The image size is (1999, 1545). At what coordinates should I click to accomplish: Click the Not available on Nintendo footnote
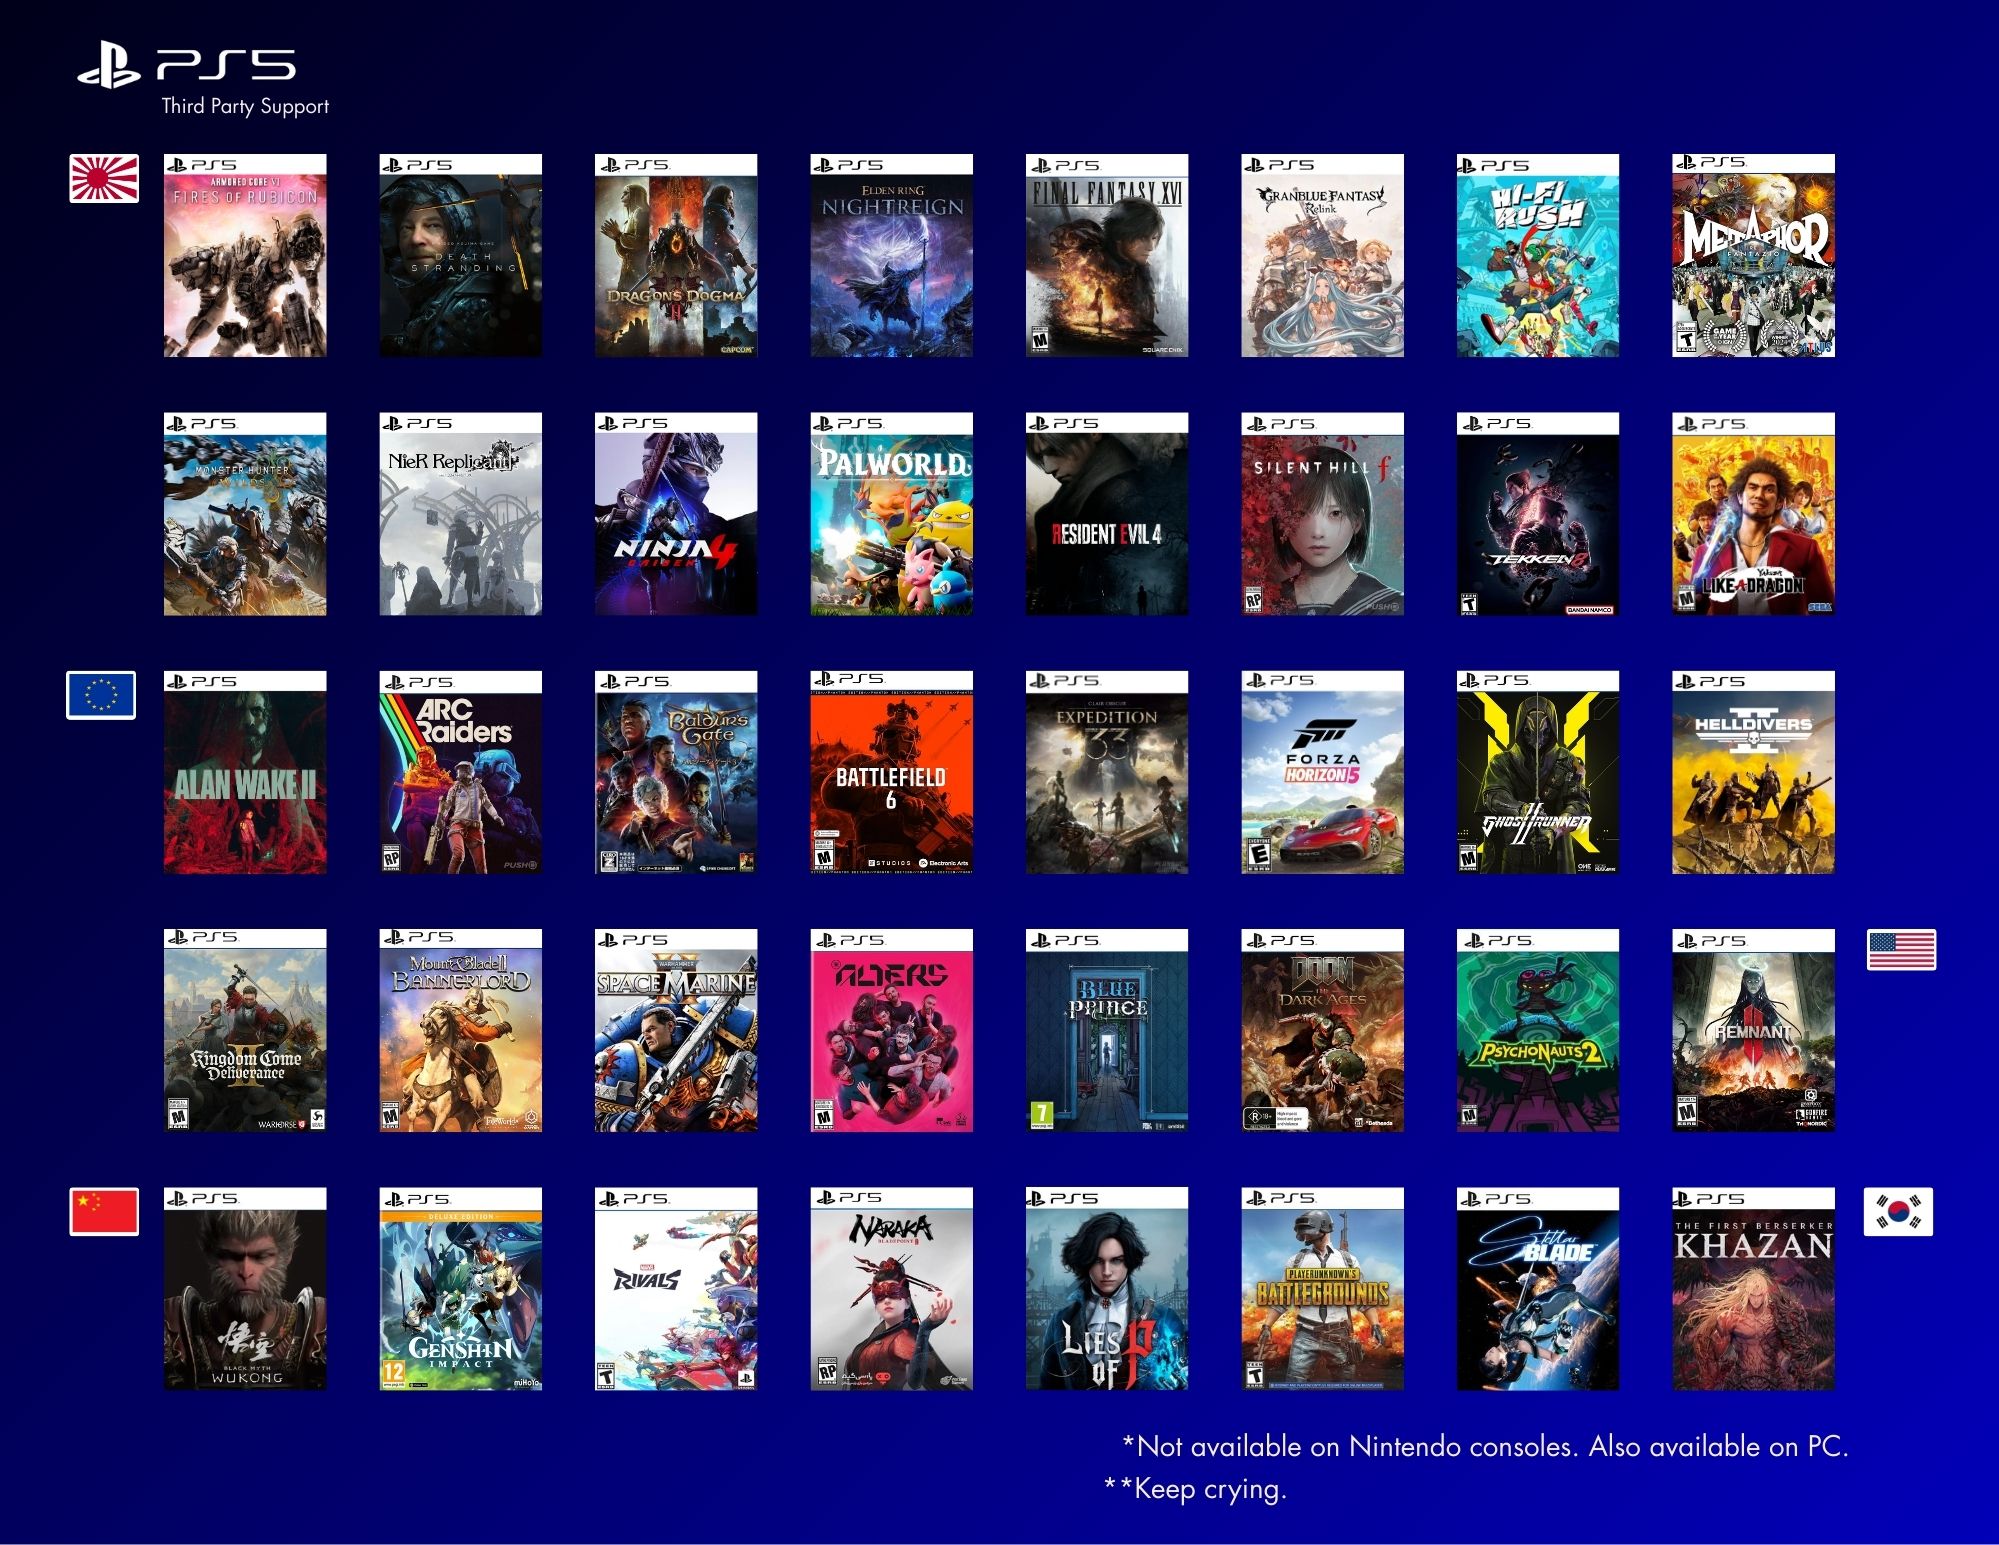1484,1446
